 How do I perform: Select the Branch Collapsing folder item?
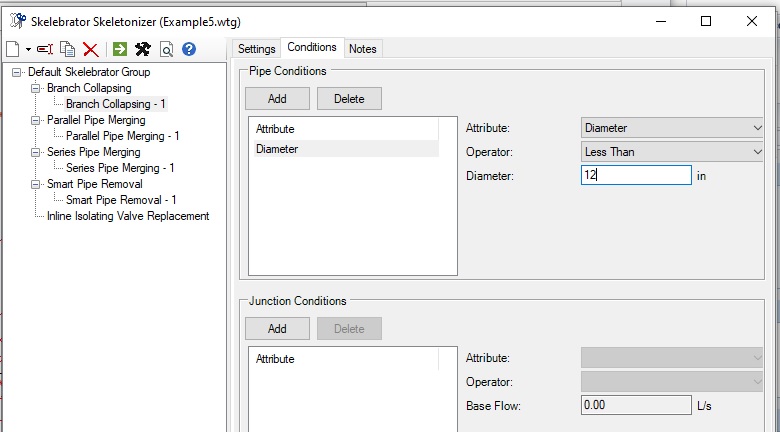click(x=90, y=88)
